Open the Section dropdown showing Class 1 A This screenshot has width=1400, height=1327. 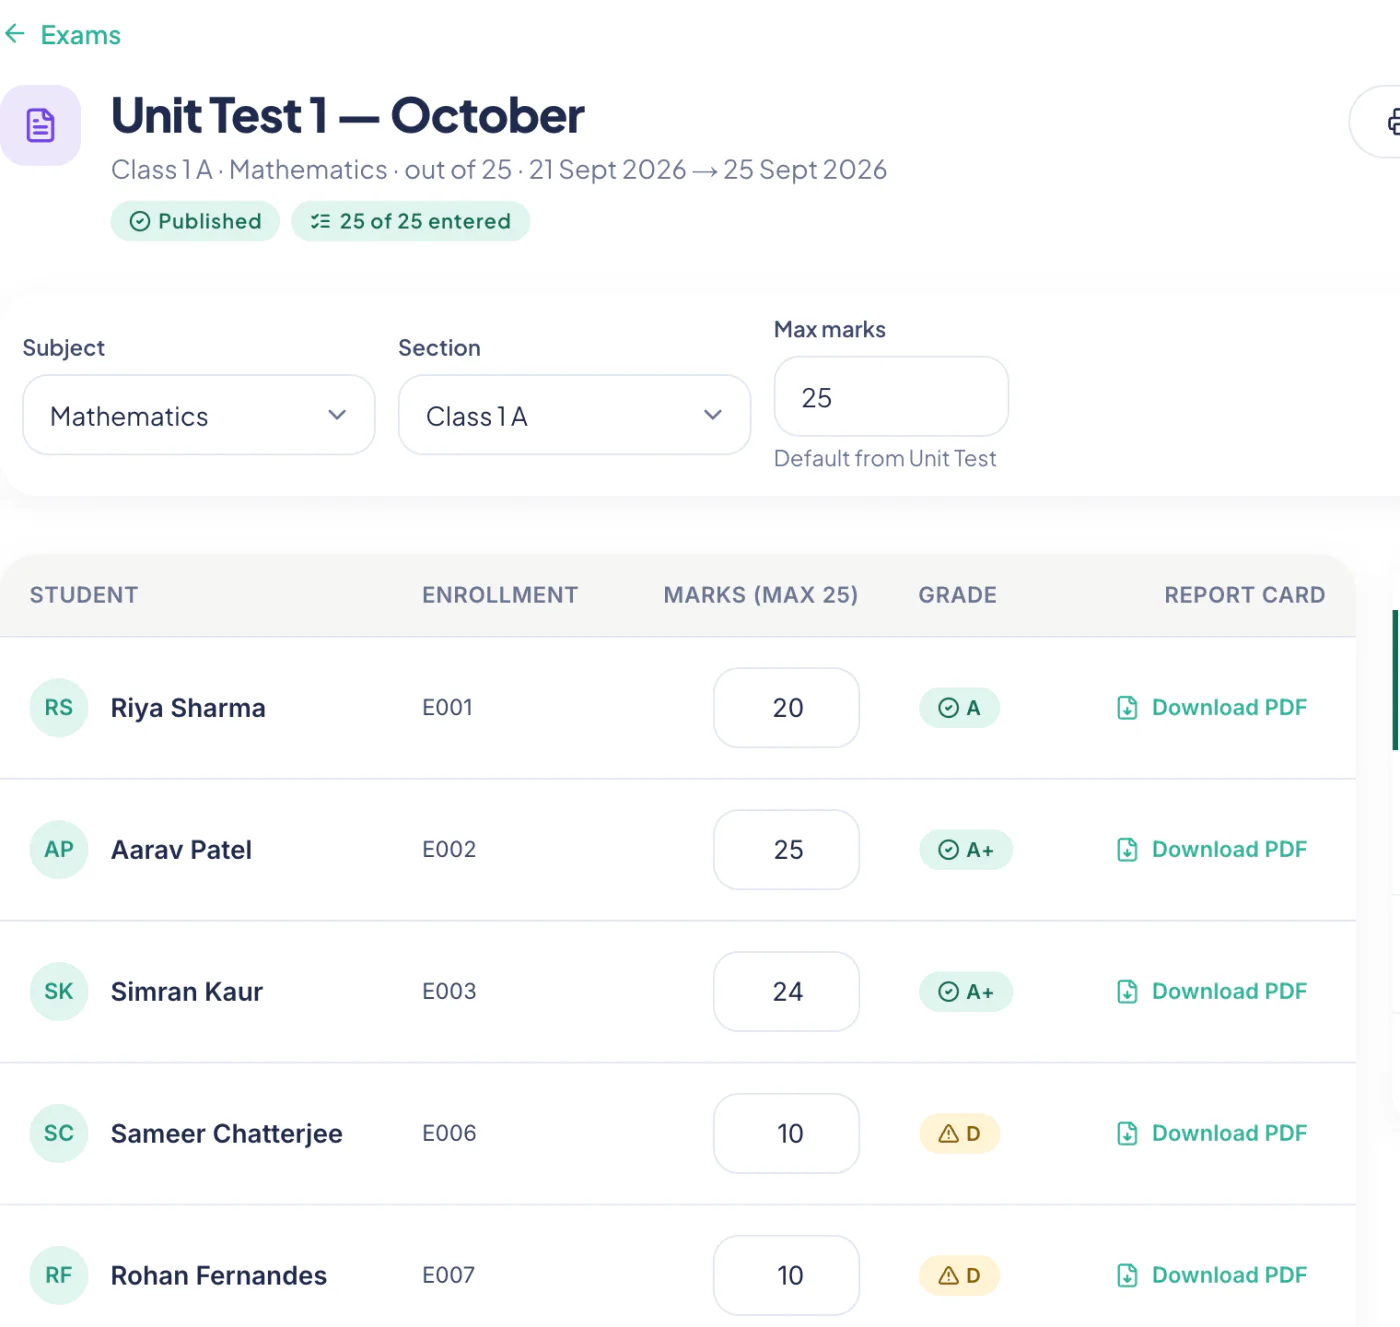point(574,415)
